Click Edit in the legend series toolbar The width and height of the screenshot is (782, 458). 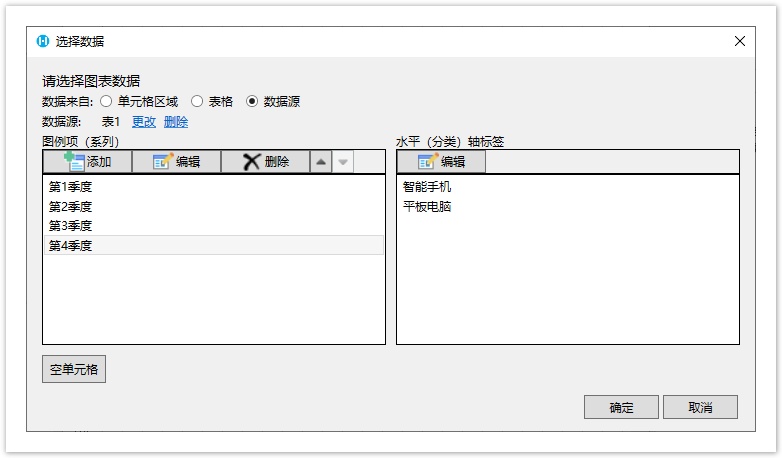point(176,162)
